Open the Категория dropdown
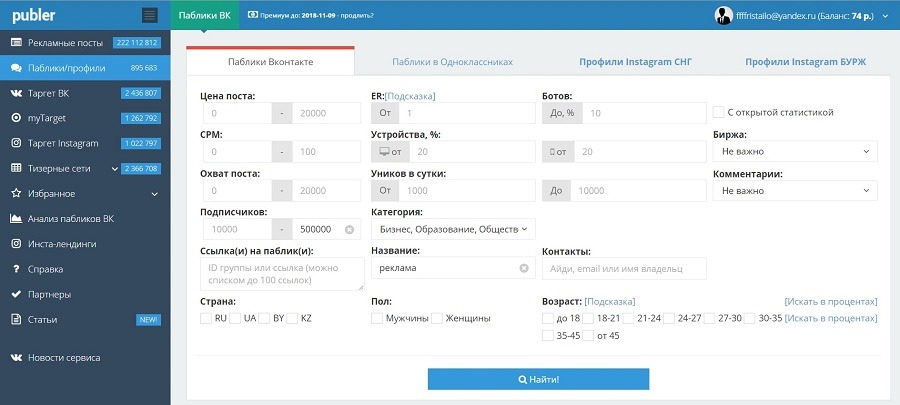The height and width of the screenshot is (405, 900). pyautogui.click(x=453, y=229)
